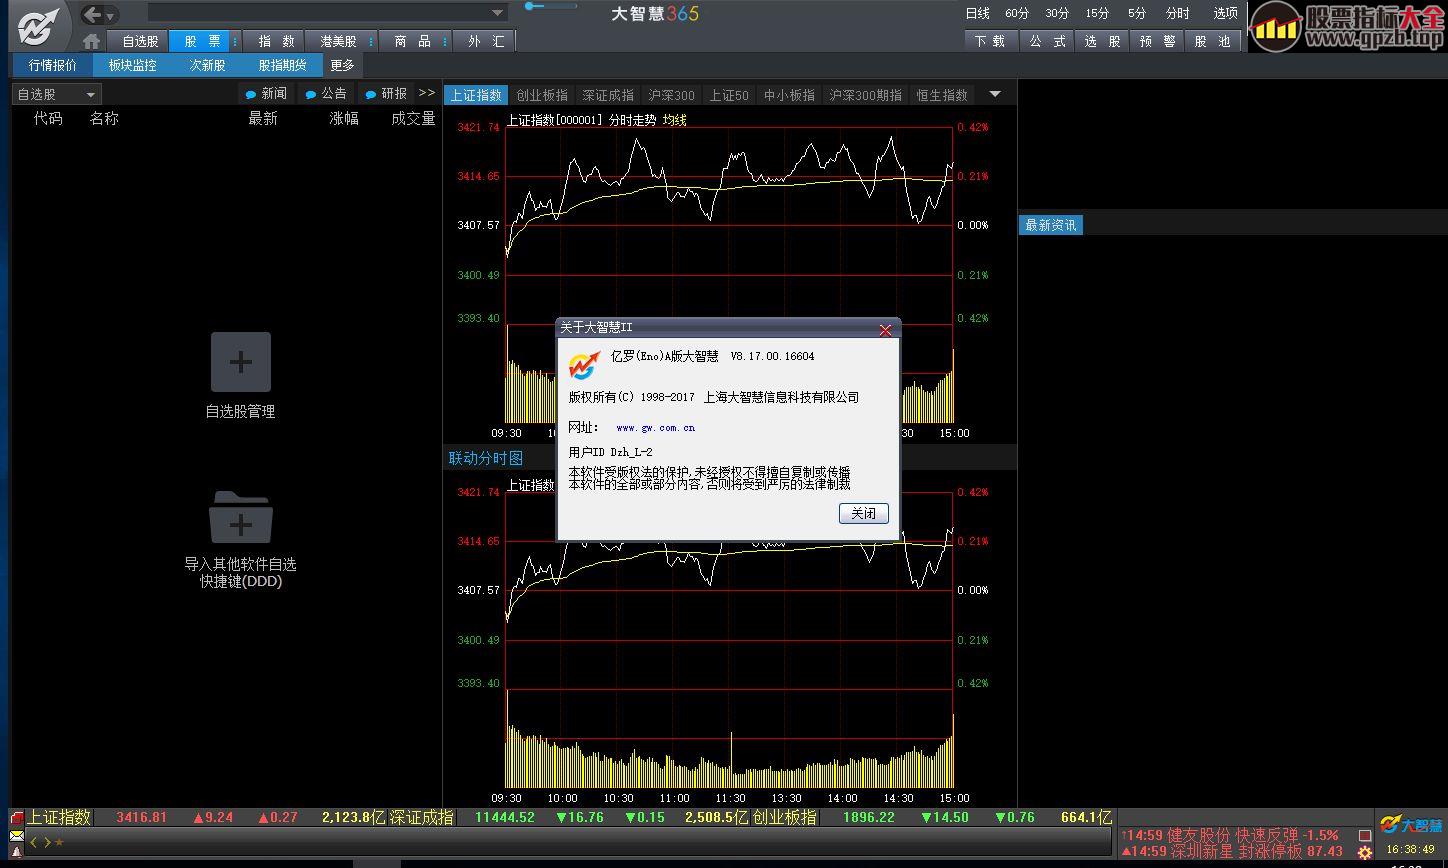Open 新闻 news feed
This screenshot has width=1448, height=868.
[266, 93]
